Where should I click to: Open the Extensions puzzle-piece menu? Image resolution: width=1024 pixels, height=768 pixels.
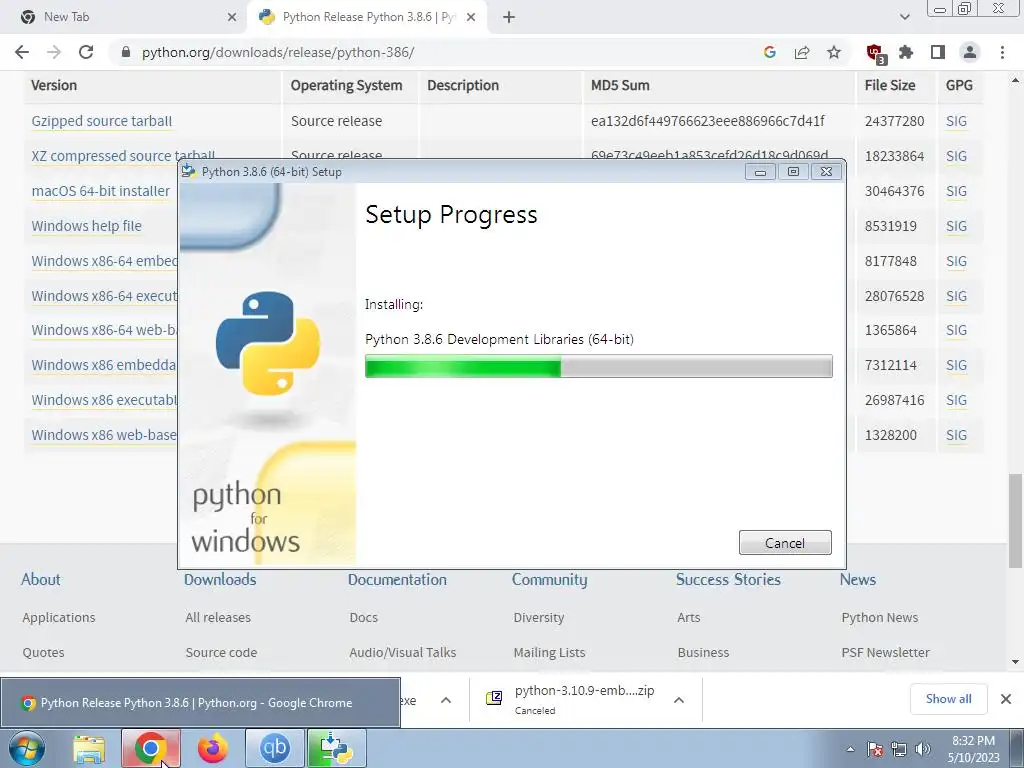(x=906, y=52)
